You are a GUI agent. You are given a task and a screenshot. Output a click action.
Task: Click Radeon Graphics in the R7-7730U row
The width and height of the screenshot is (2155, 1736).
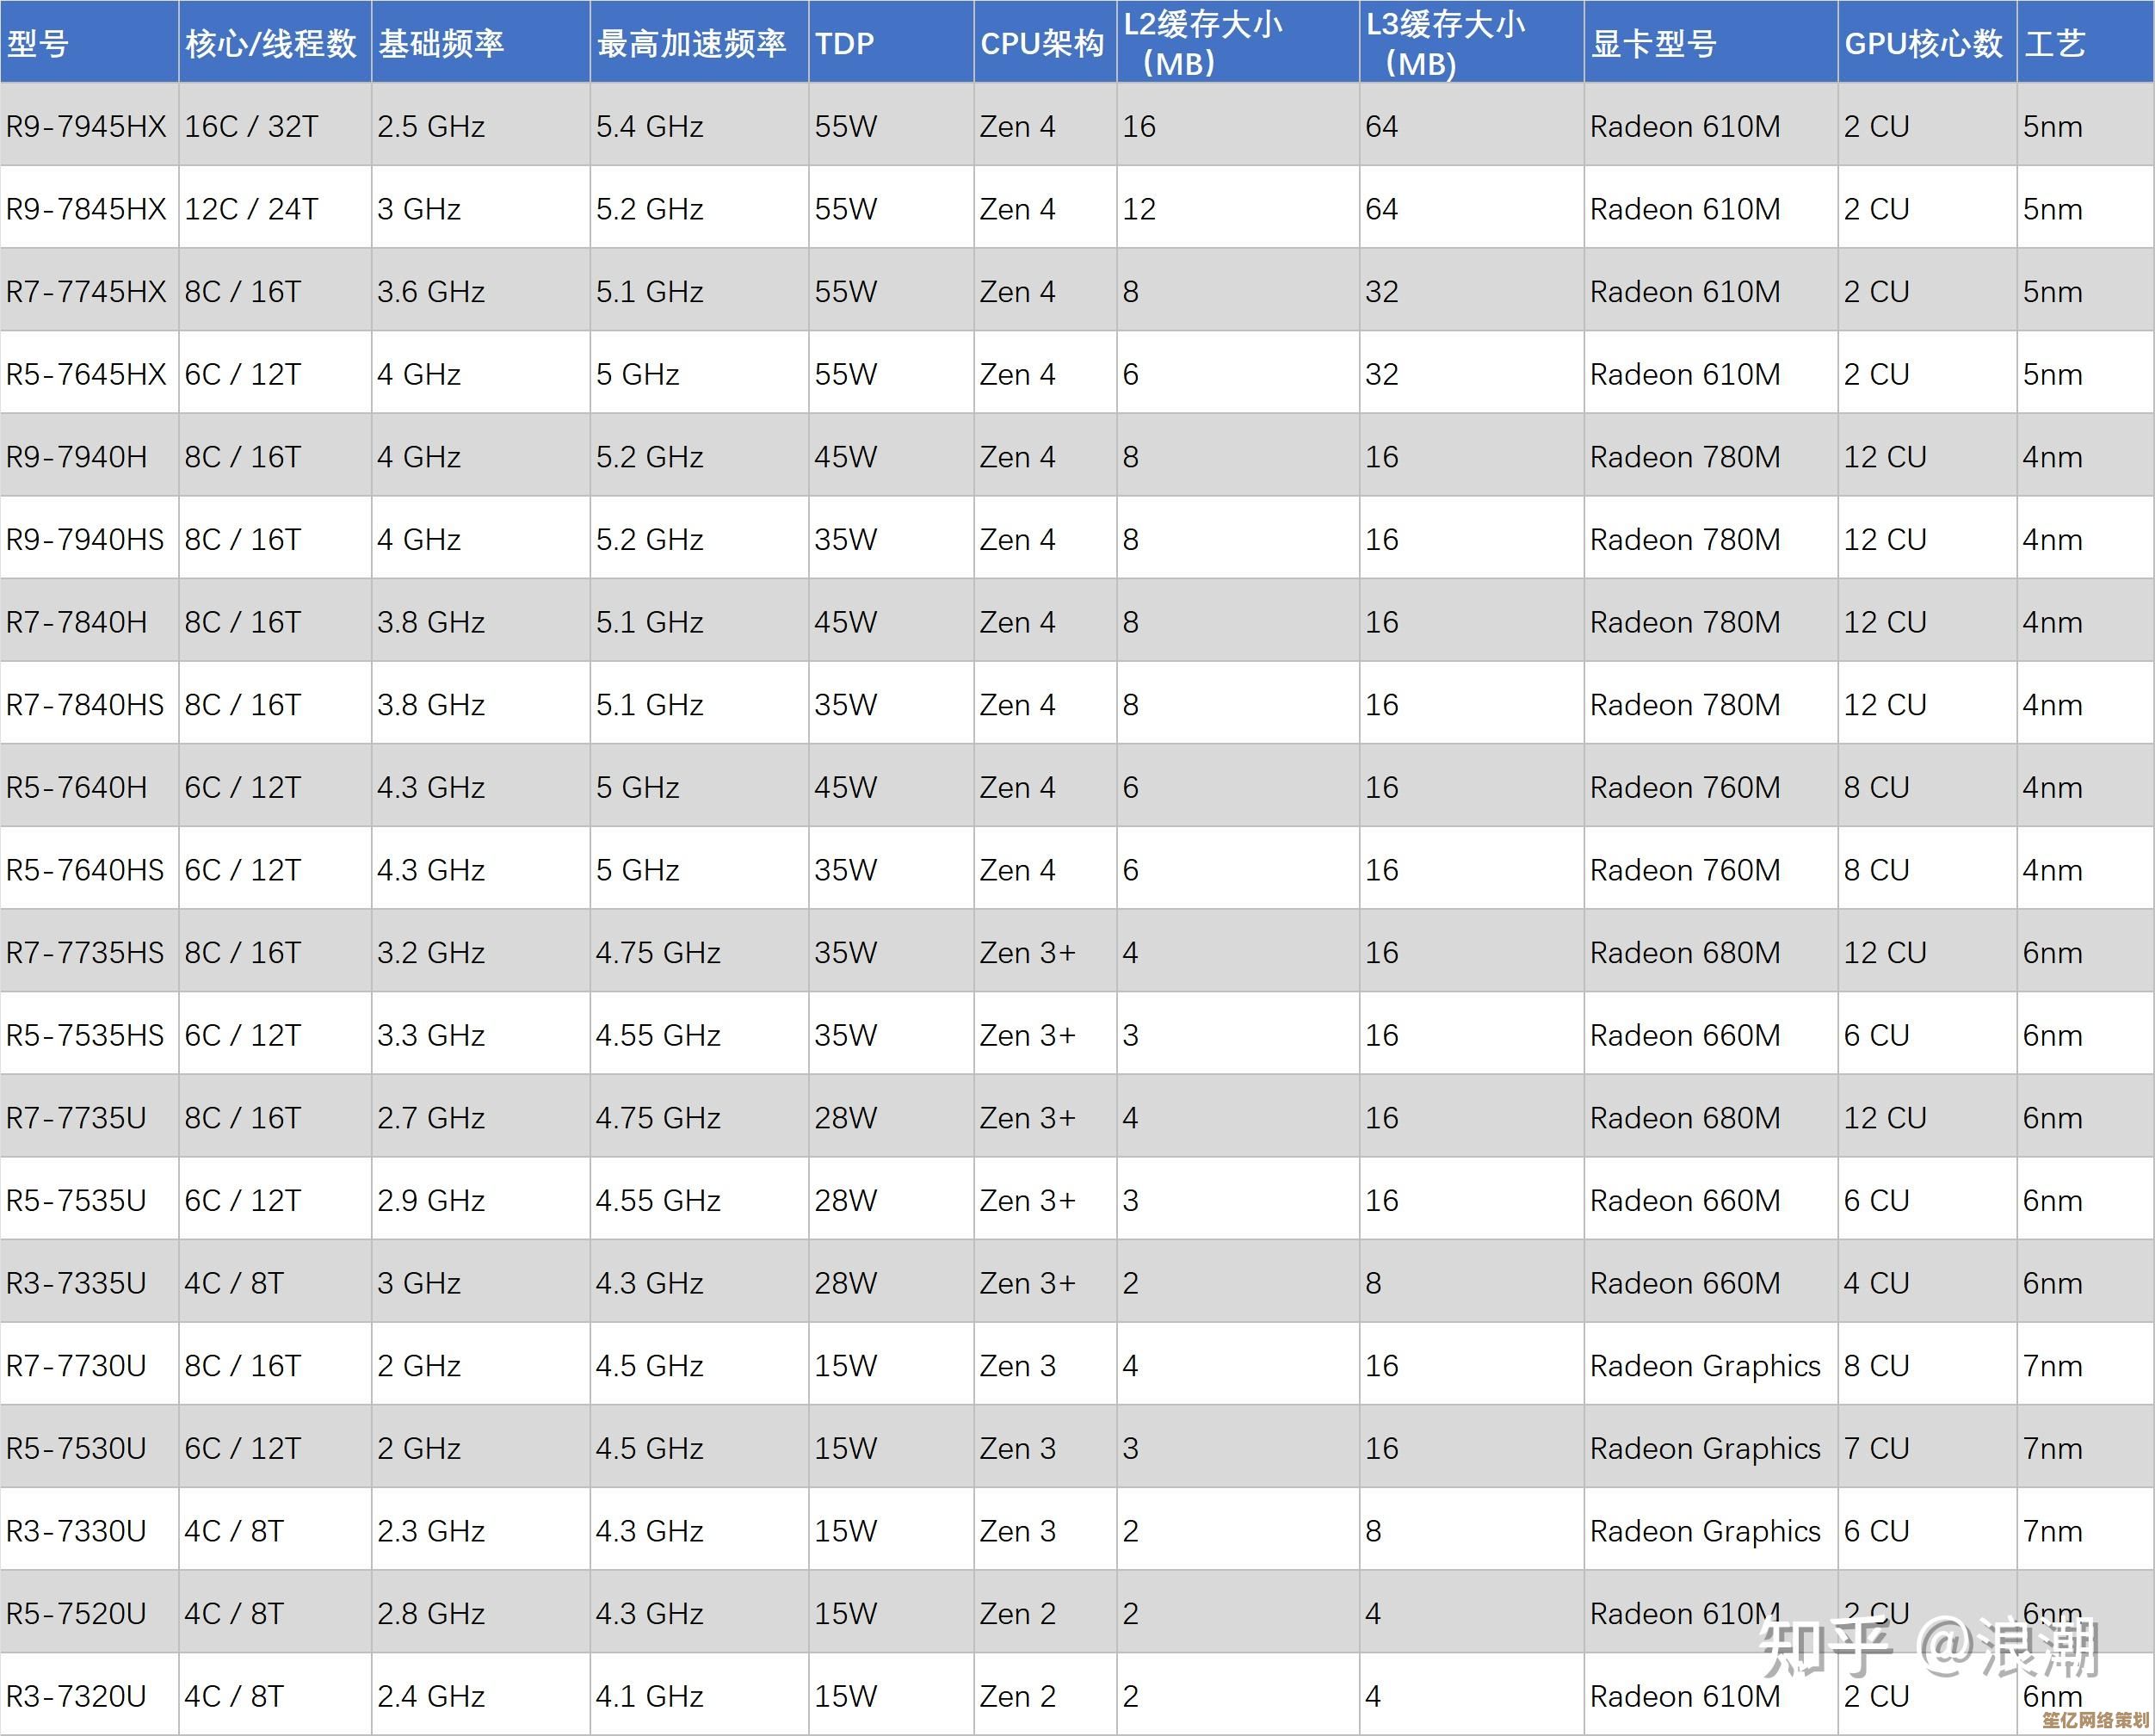tap(1705, 1365)
